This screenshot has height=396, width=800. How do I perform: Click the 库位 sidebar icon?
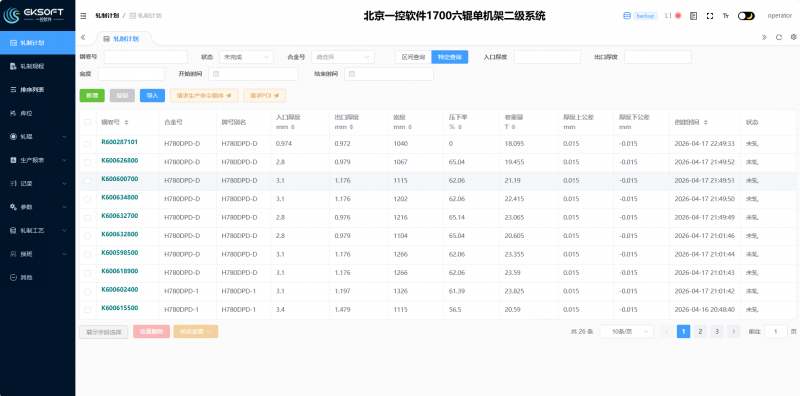coord(13,113)
